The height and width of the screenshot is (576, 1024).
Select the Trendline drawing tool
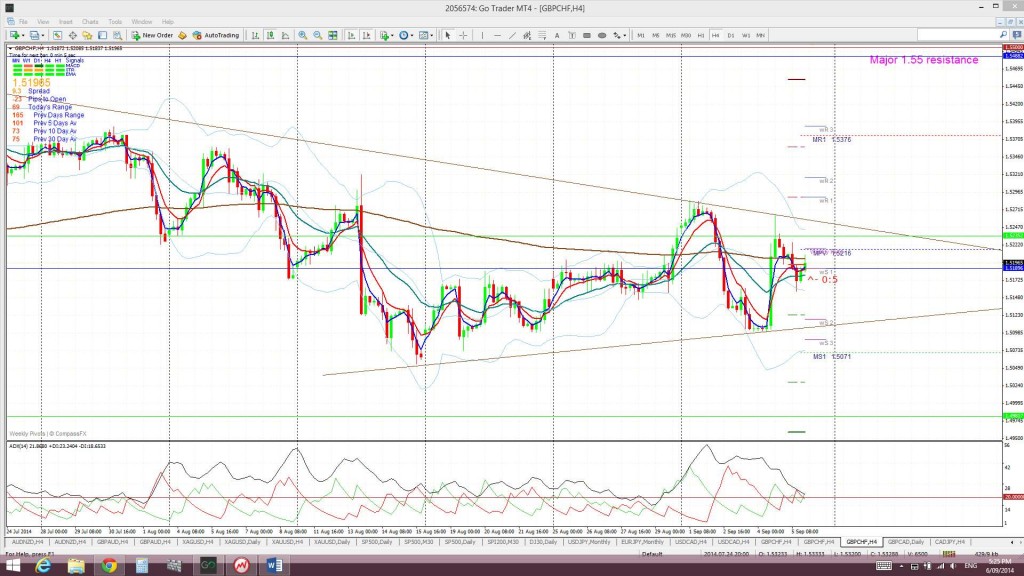[511, 35]
